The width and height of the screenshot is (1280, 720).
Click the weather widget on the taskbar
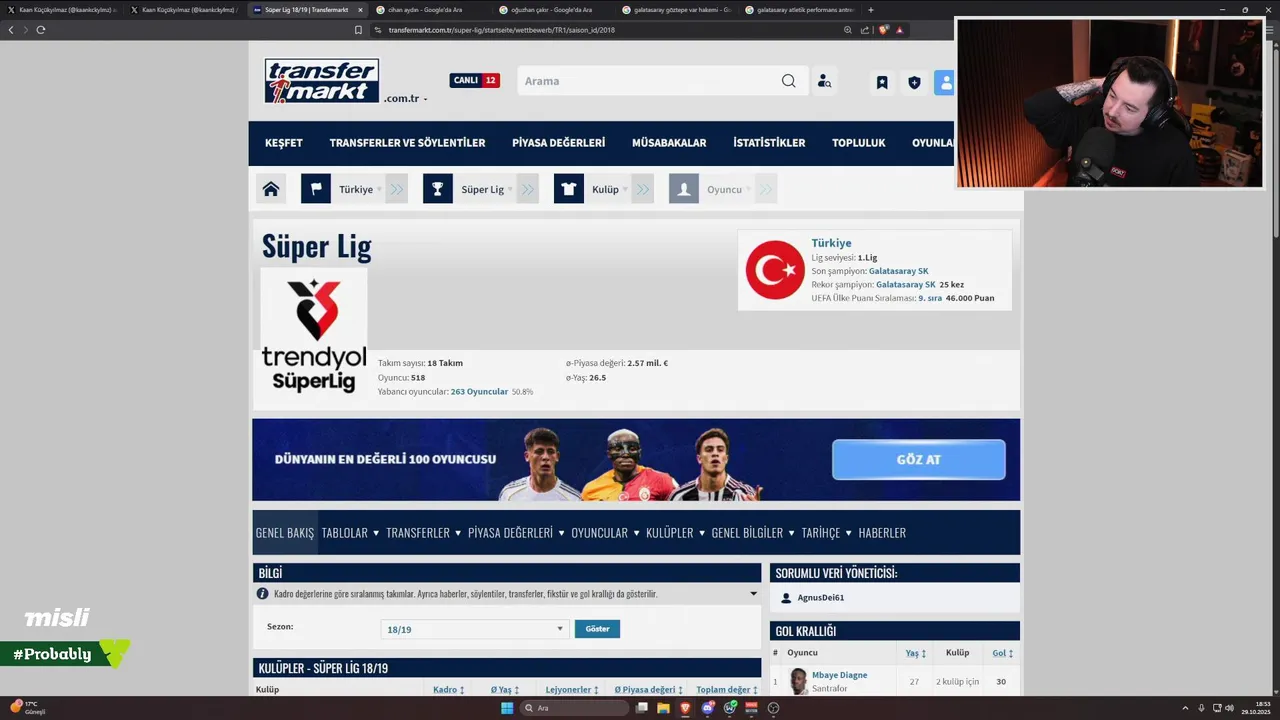(28, 707)
